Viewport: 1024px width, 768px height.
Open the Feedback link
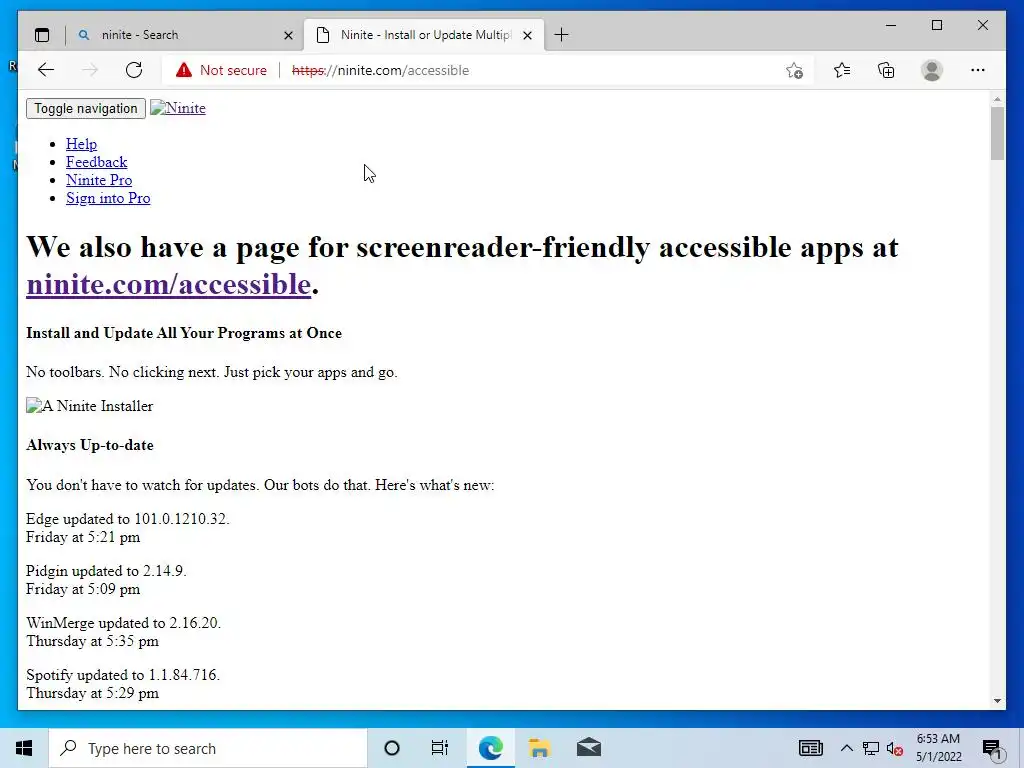[97, 162]
